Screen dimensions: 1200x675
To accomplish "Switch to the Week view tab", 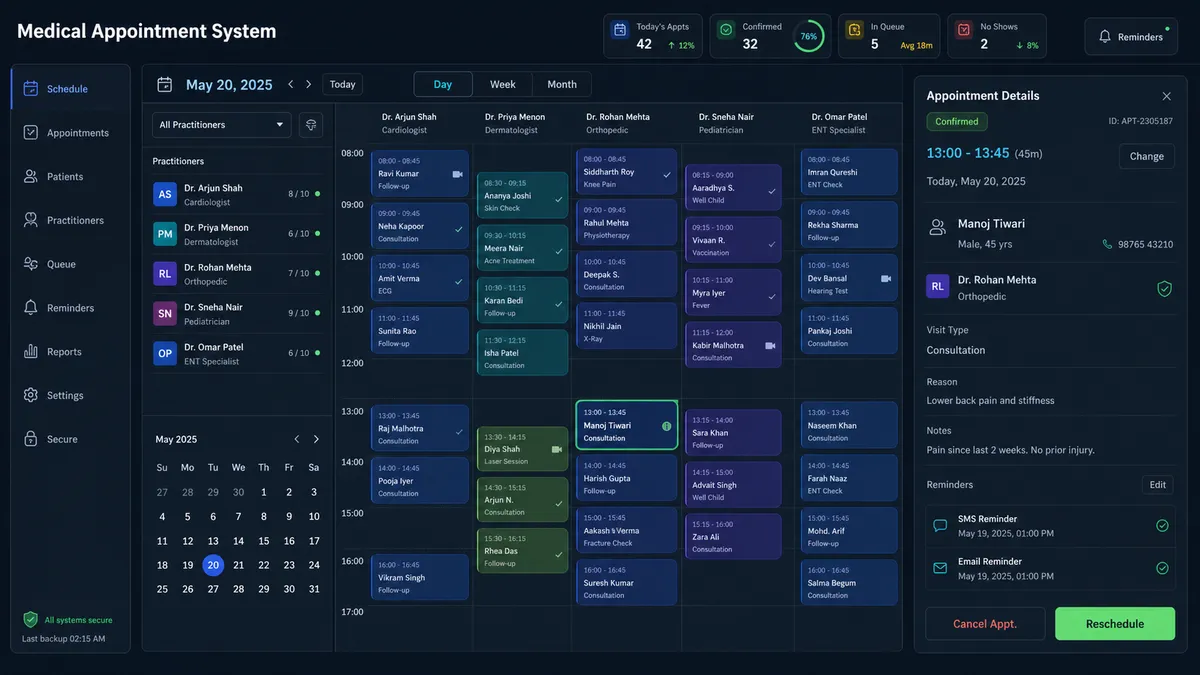I will (x=503, y=84).
